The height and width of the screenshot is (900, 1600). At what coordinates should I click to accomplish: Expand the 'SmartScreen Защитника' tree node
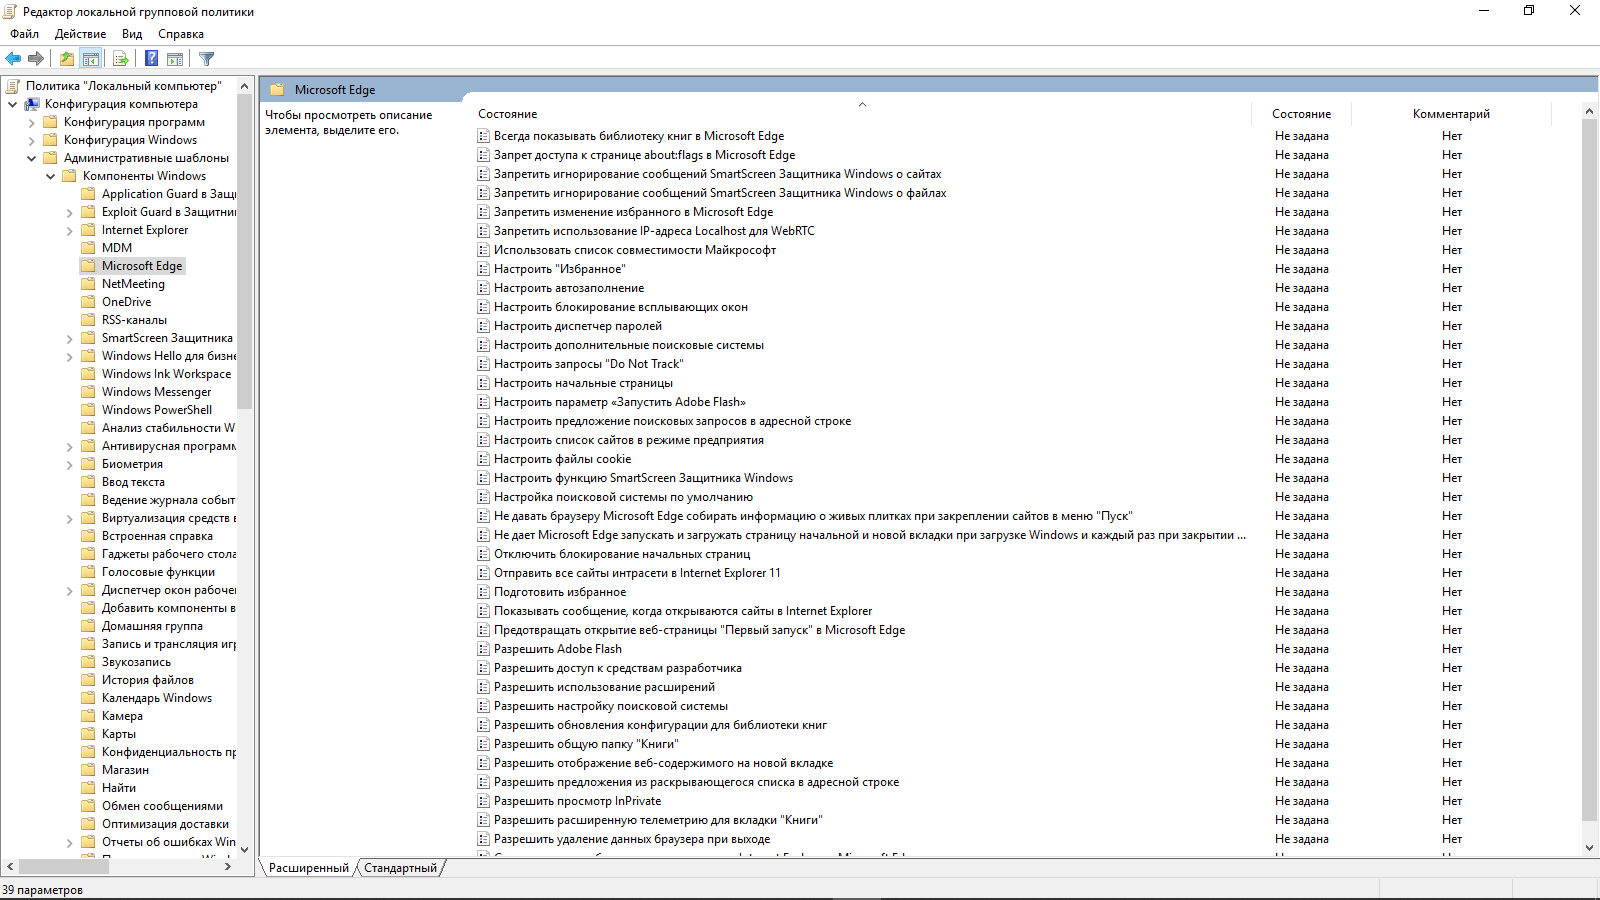[x=69, y=338]
